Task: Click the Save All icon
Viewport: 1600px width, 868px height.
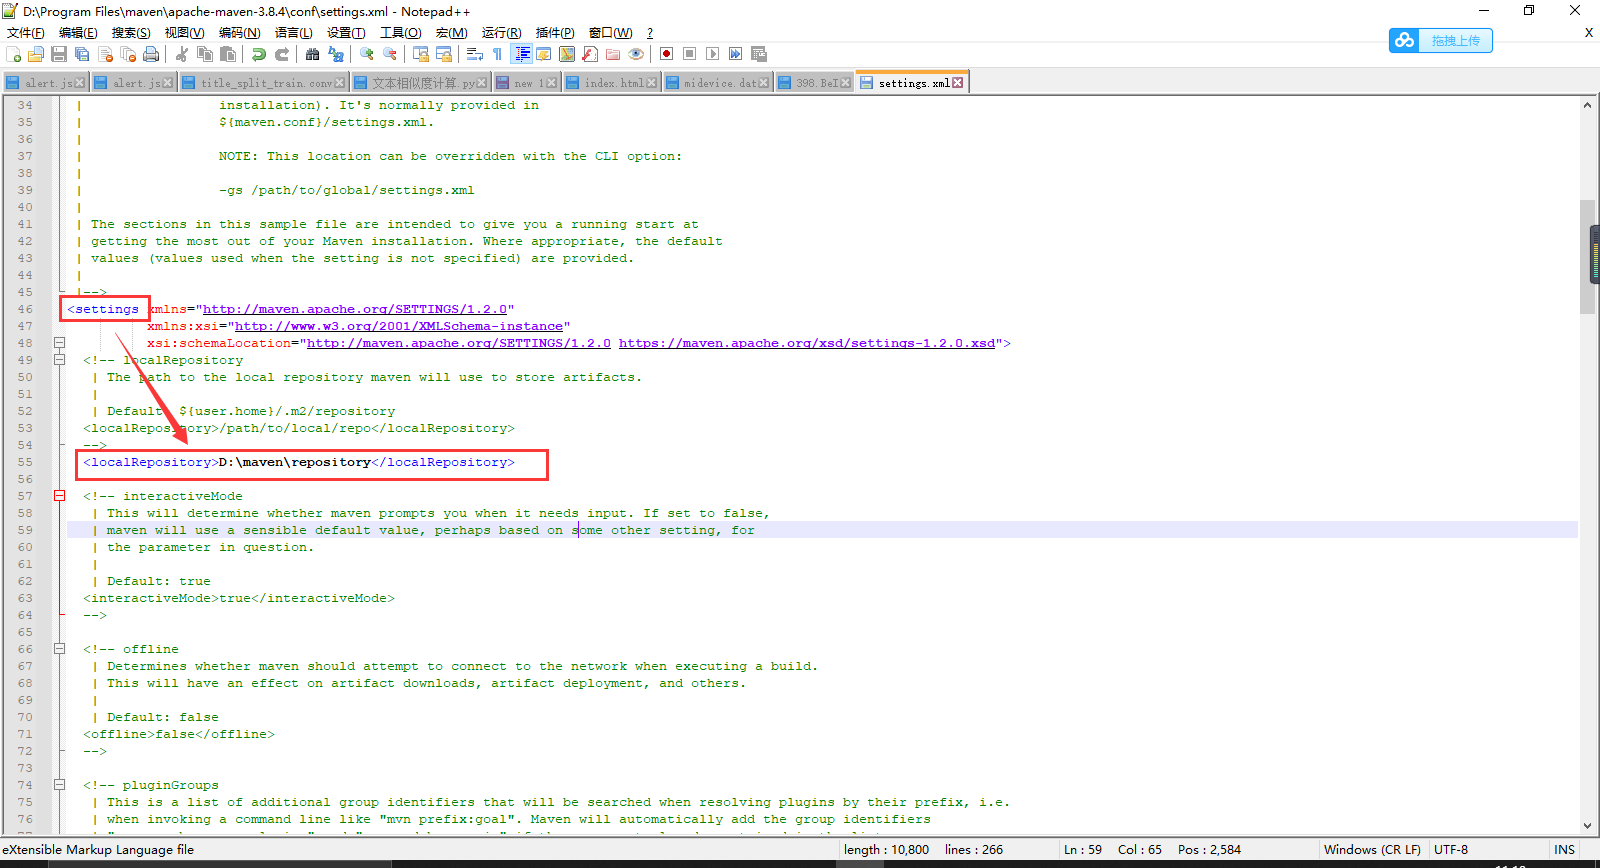Action: click(x=82, y=54)
